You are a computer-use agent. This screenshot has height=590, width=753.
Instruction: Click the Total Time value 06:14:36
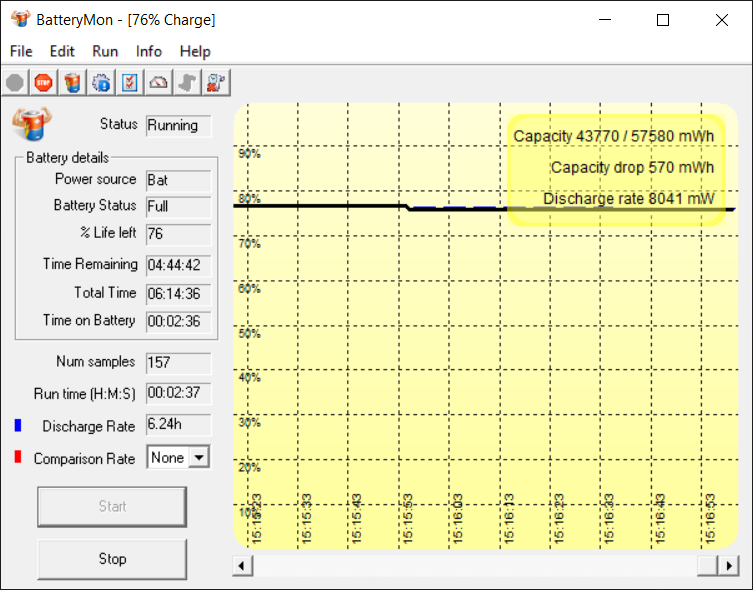click(x=179, y=294)
